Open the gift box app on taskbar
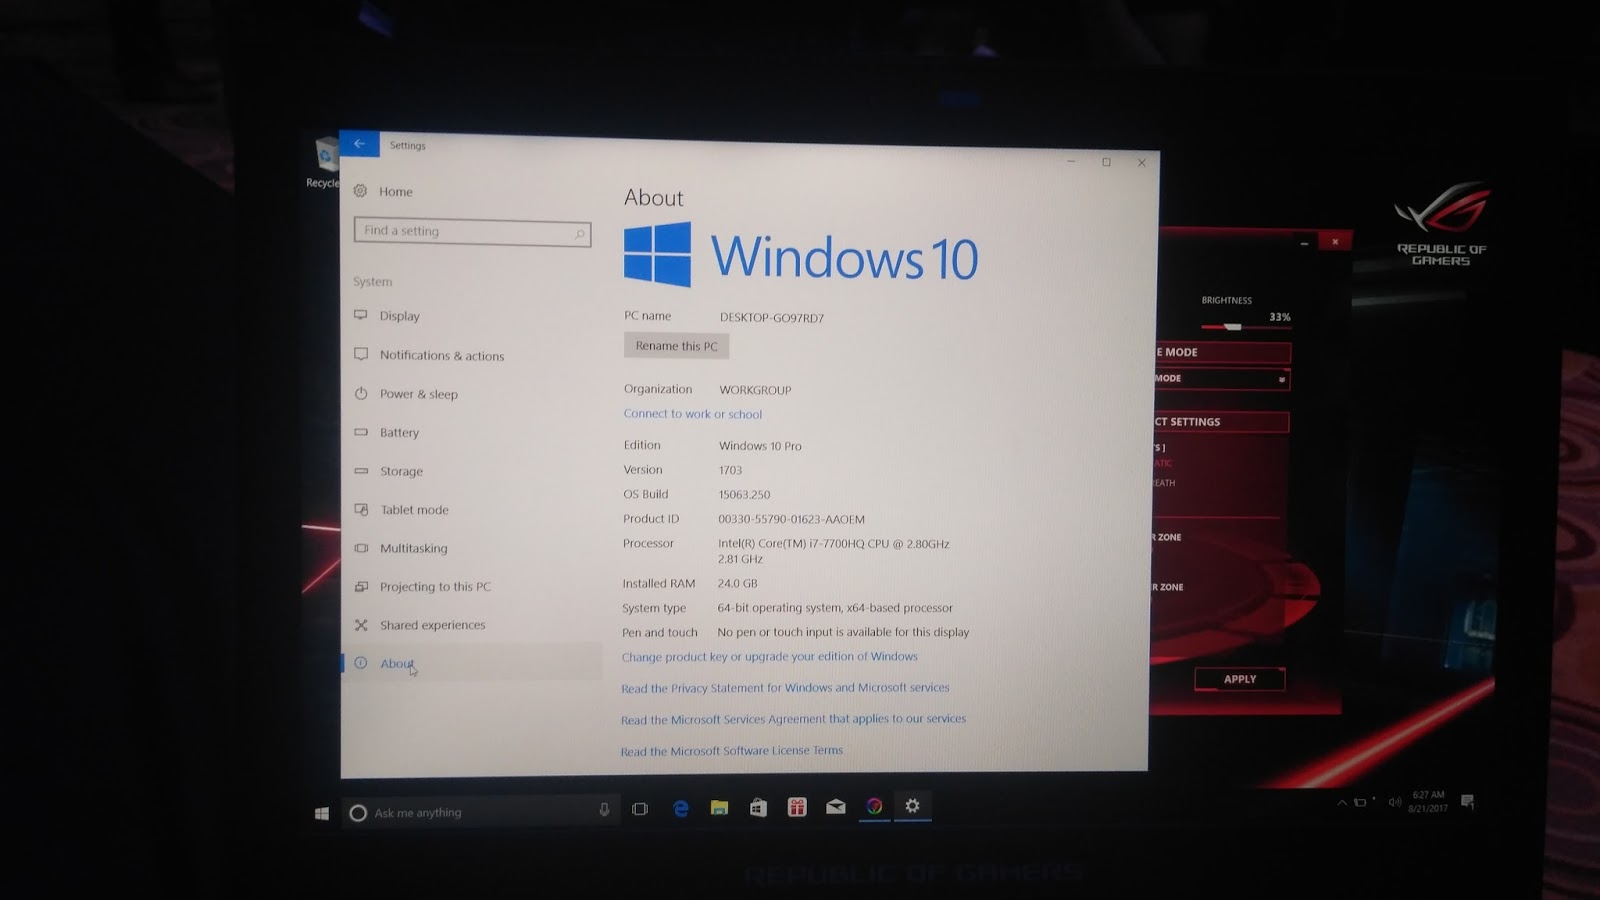 click(x=797, y=807)
